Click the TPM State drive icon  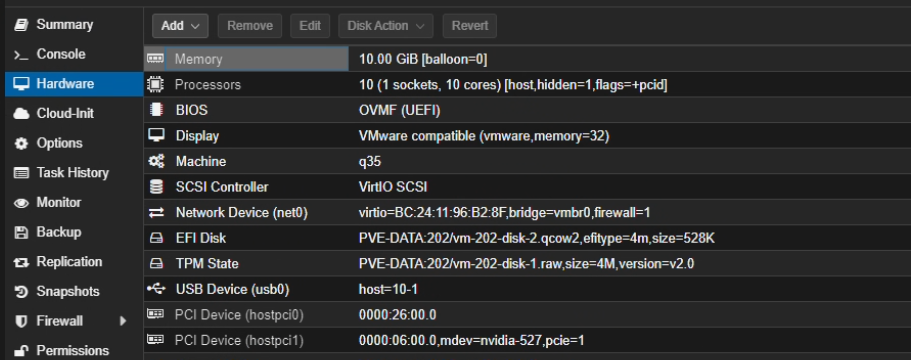coord(156,264)
